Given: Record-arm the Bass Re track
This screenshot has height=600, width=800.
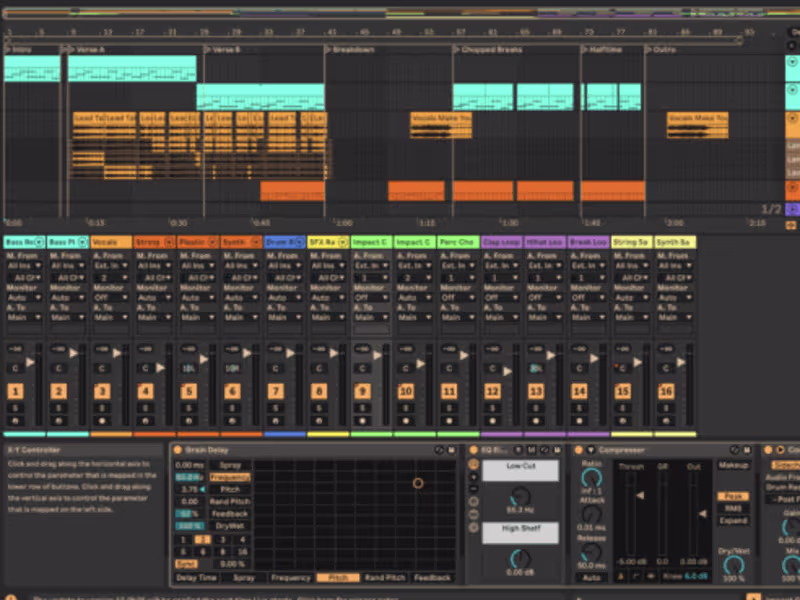Looking at the screenshot, I should point(15,419).
